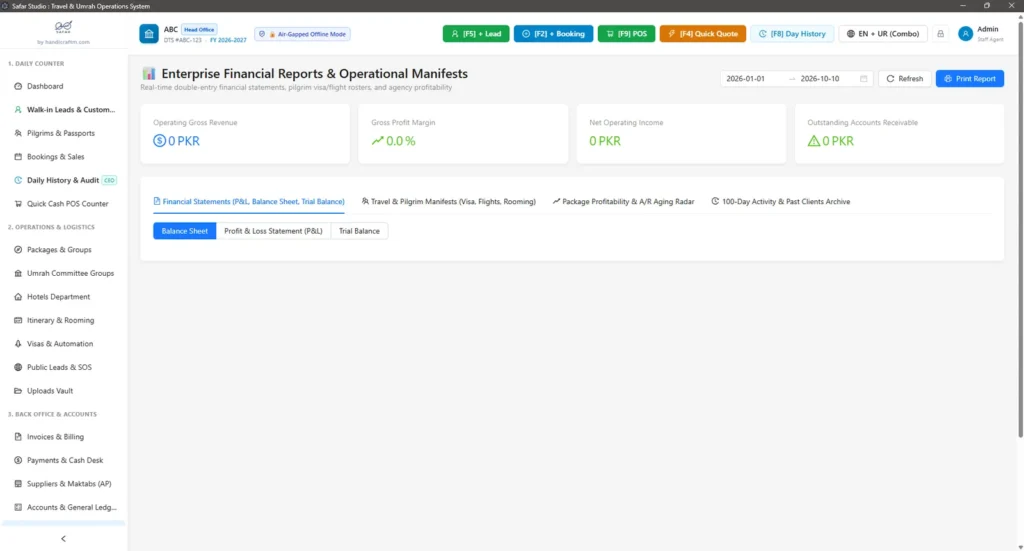Screen dimensions: 1024x551
Task: Open the EN + UR (Combo) language dropdown
Action: coord(883,34)
